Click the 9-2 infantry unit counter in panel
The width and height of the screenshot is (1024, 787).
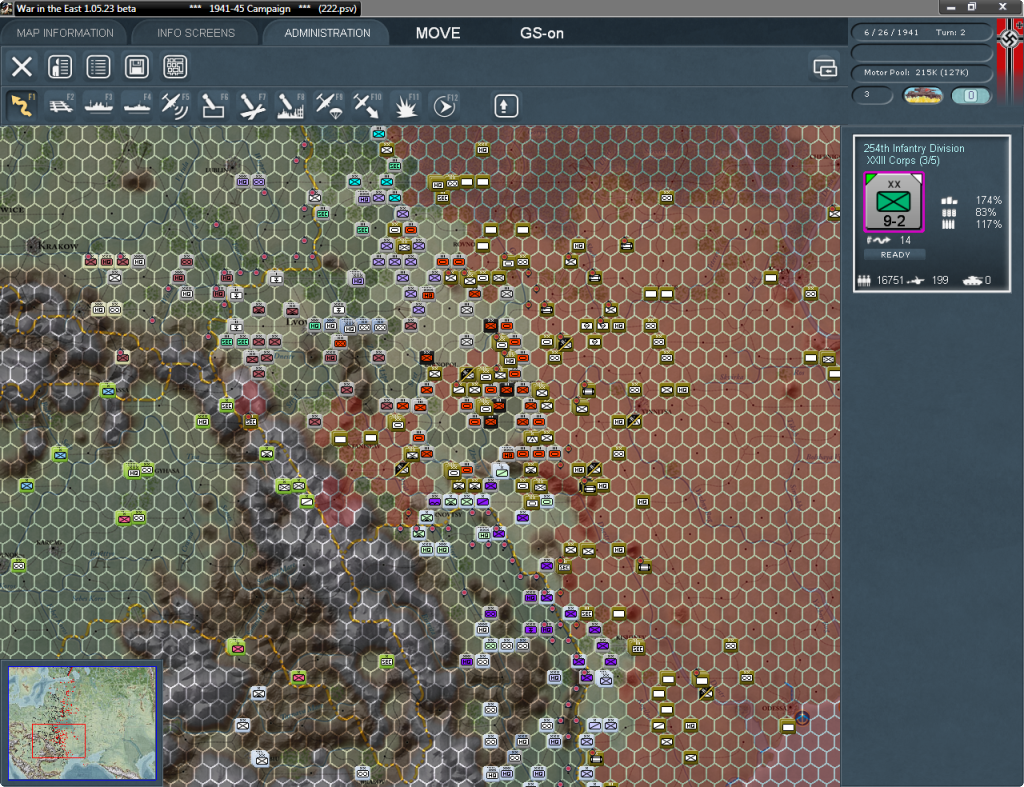coord(893,202)
